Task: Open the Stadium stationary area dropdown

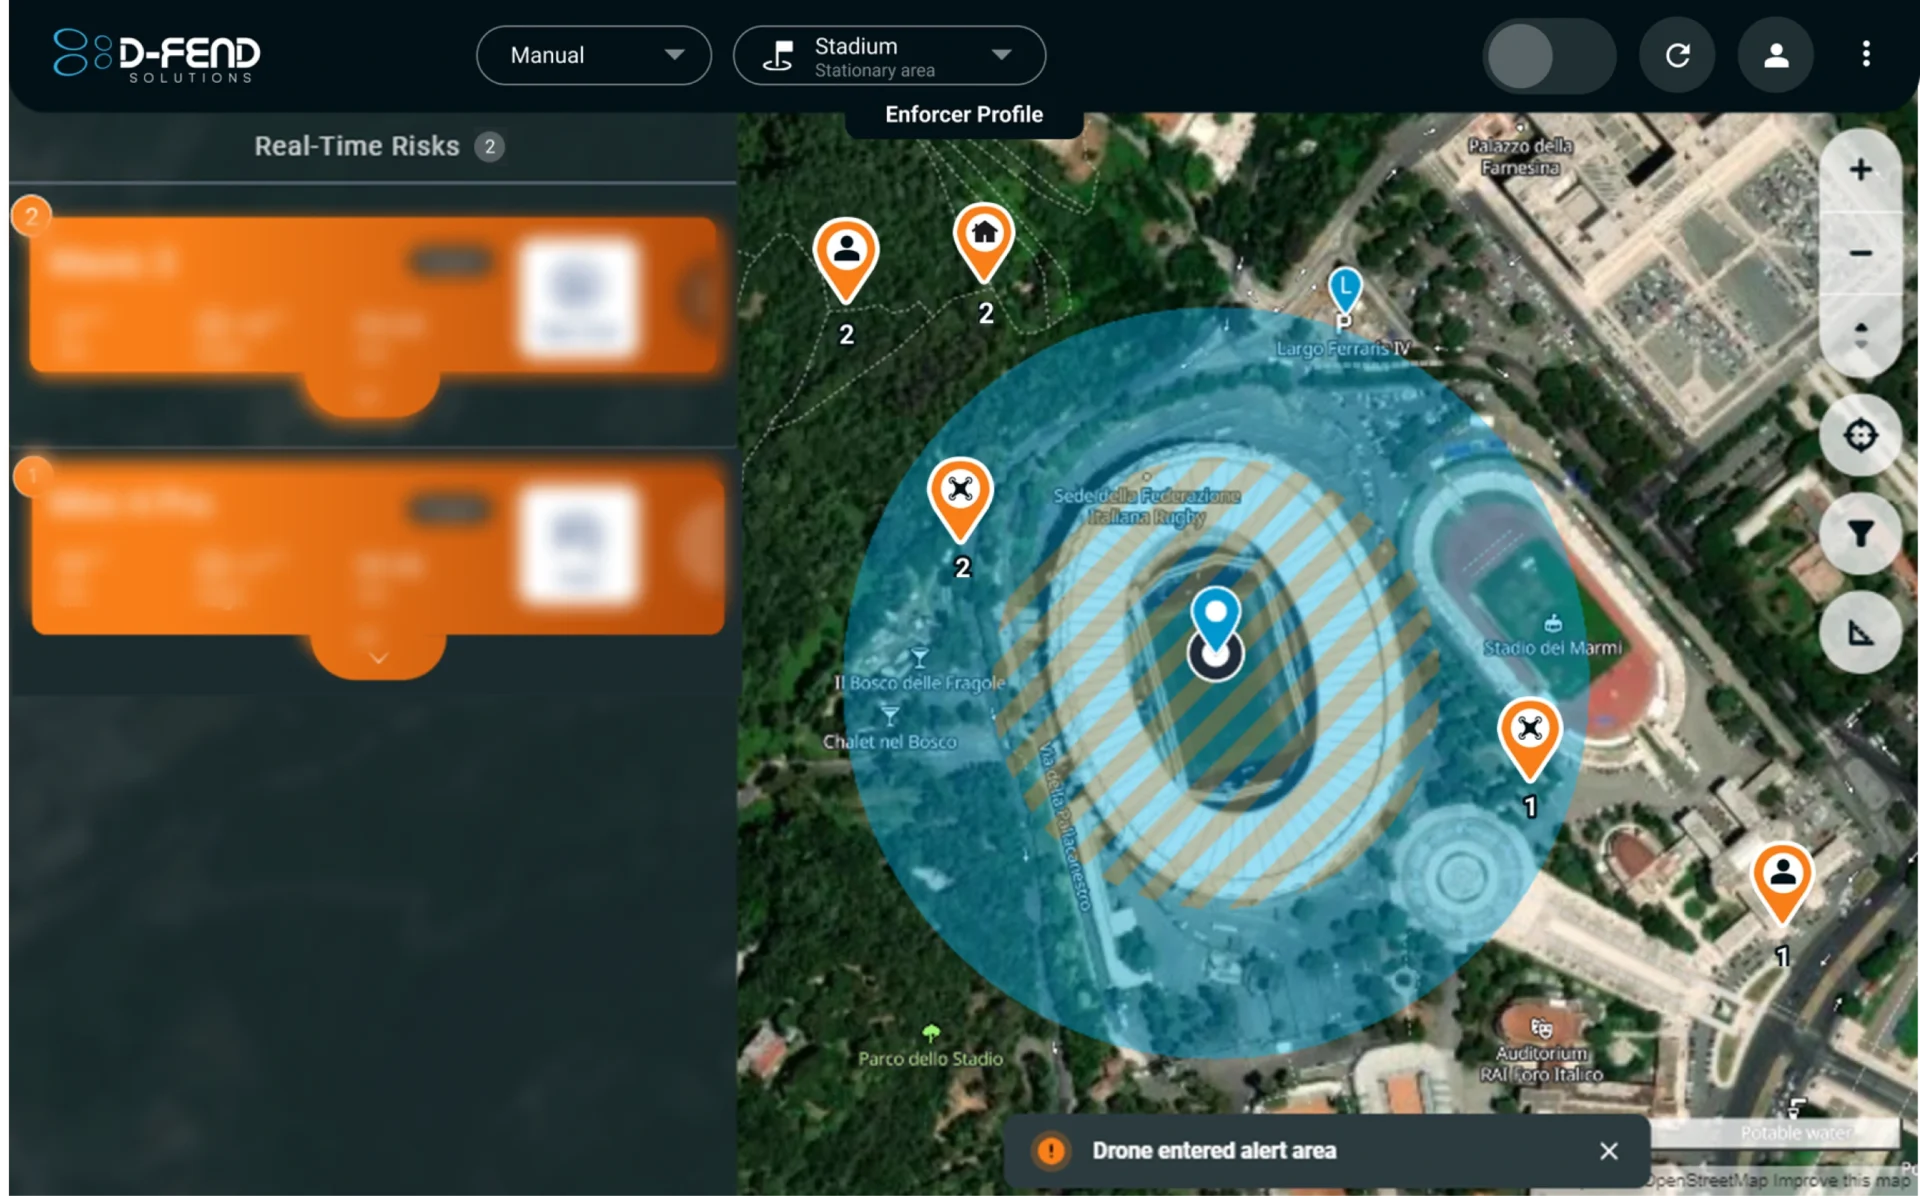Action: 889,56
